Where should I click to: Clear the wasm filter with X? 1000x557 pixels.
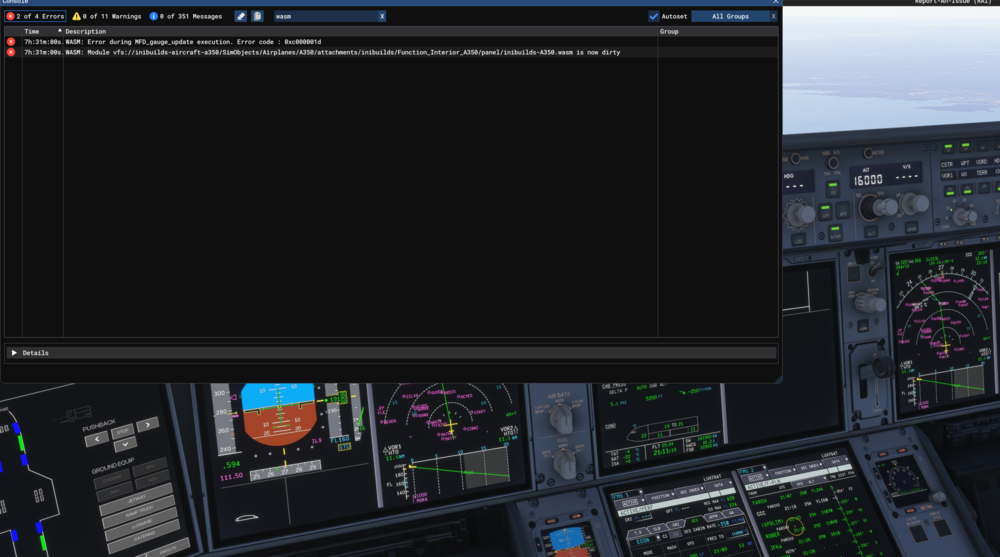click(382, 16)
